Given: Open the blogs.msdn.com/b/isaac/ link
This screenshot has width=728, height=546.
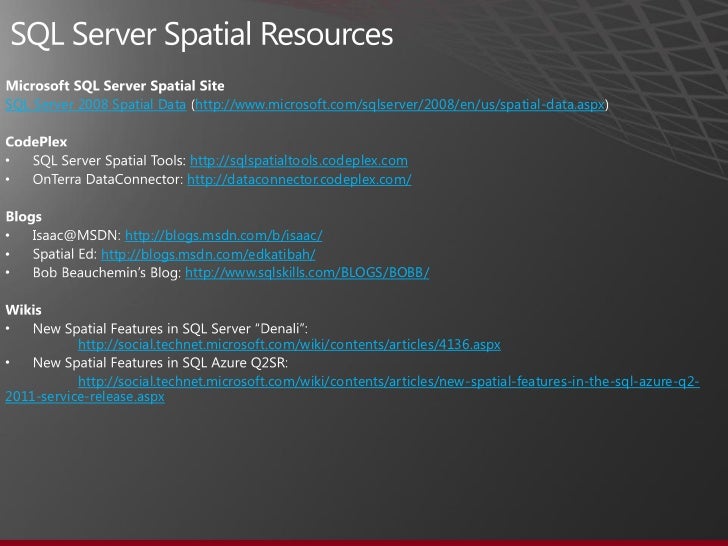Looking at the screenshot, I should (224, 235).
